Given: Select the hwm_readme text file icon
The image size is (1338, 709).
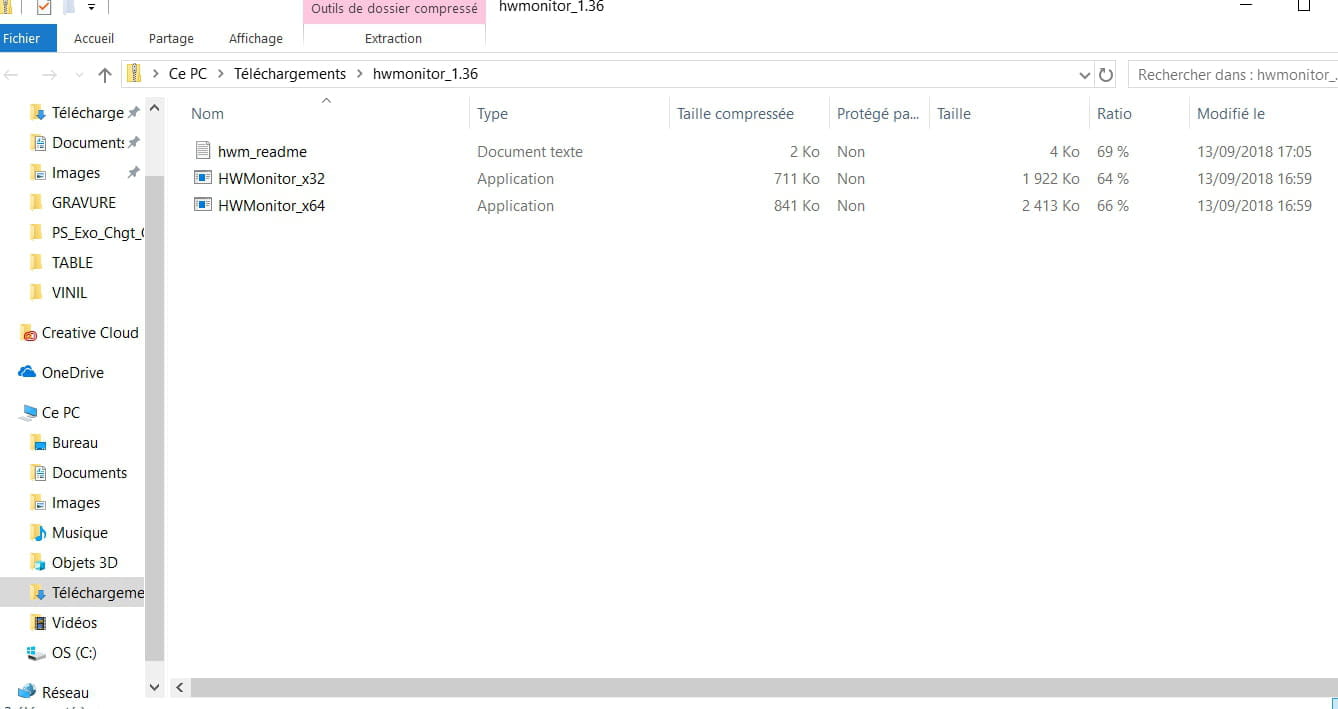Looking at the screenshot, I should pos(202,152).
